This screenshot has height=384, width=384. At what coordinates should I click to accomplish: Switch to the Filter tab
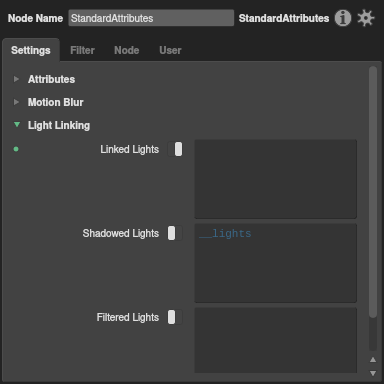(82, 50)
